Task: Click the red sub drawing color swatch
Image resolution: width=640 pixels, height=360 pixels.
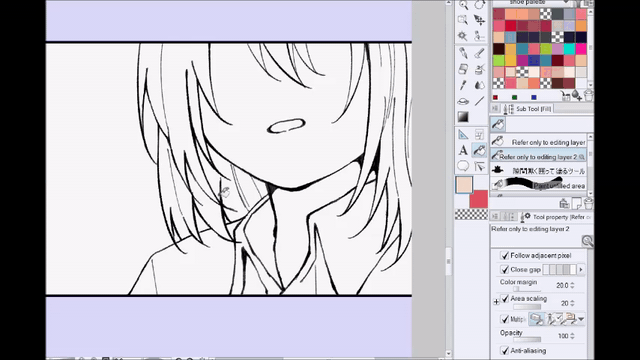Action: click(479, 199)
